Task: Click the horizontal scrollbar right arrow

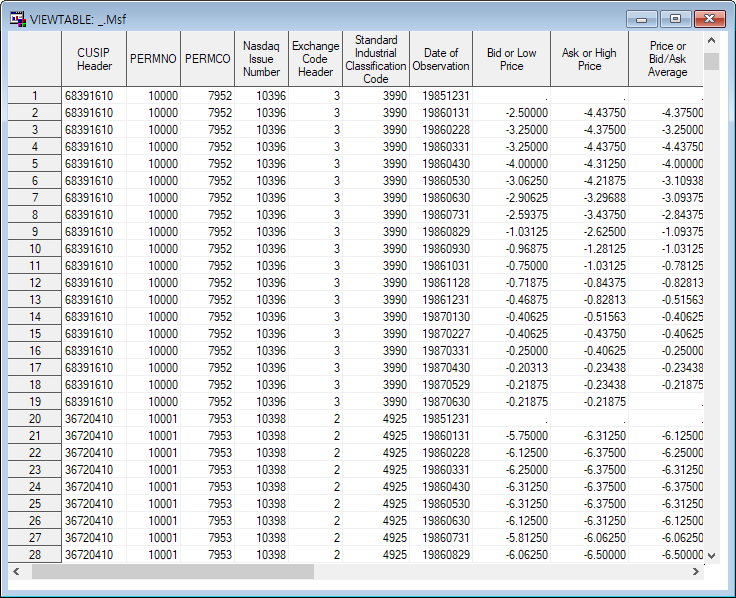Action: pos(696,572)
